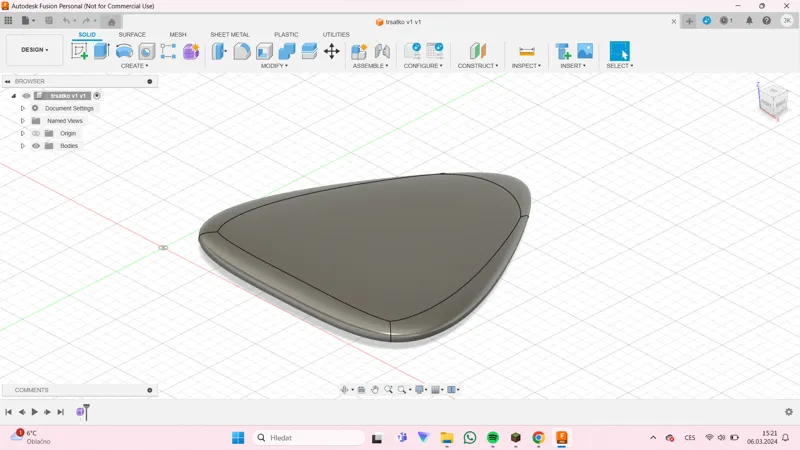Select the Extrude tool
Image resolution: width=800 pixels, height=450 pixels.
coord(102,51)
